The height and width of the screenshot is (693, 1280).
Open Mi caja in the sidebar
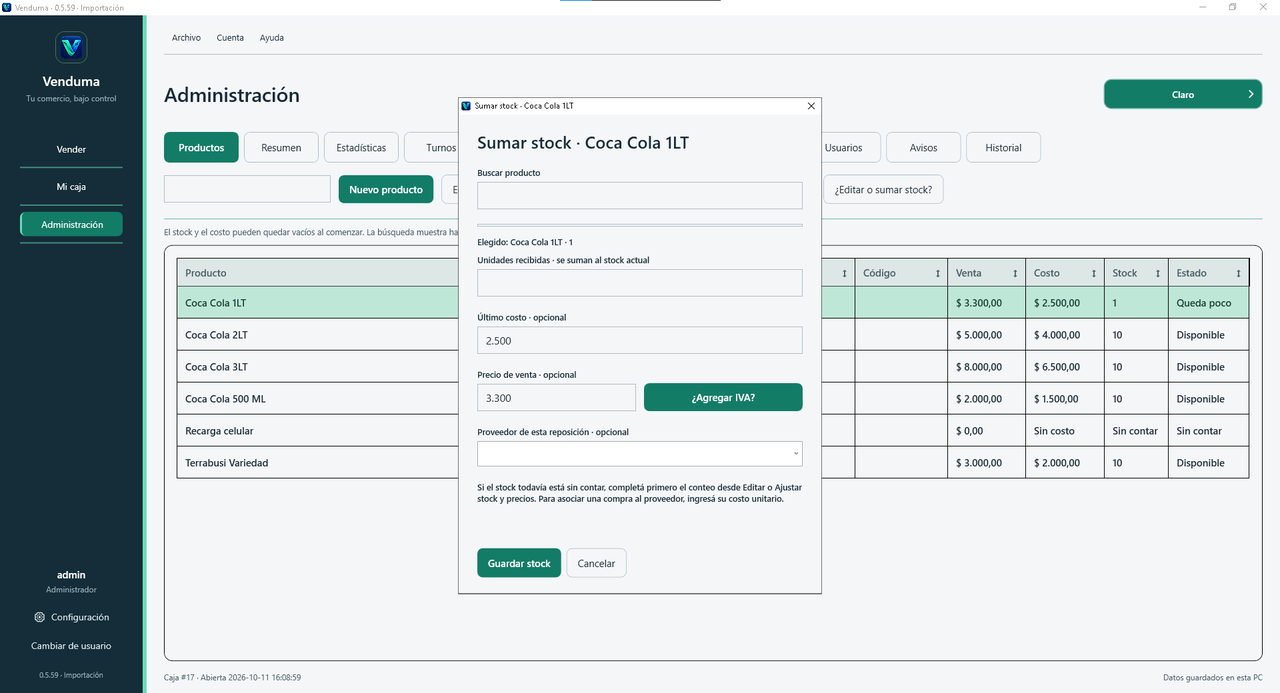(71, 186)
